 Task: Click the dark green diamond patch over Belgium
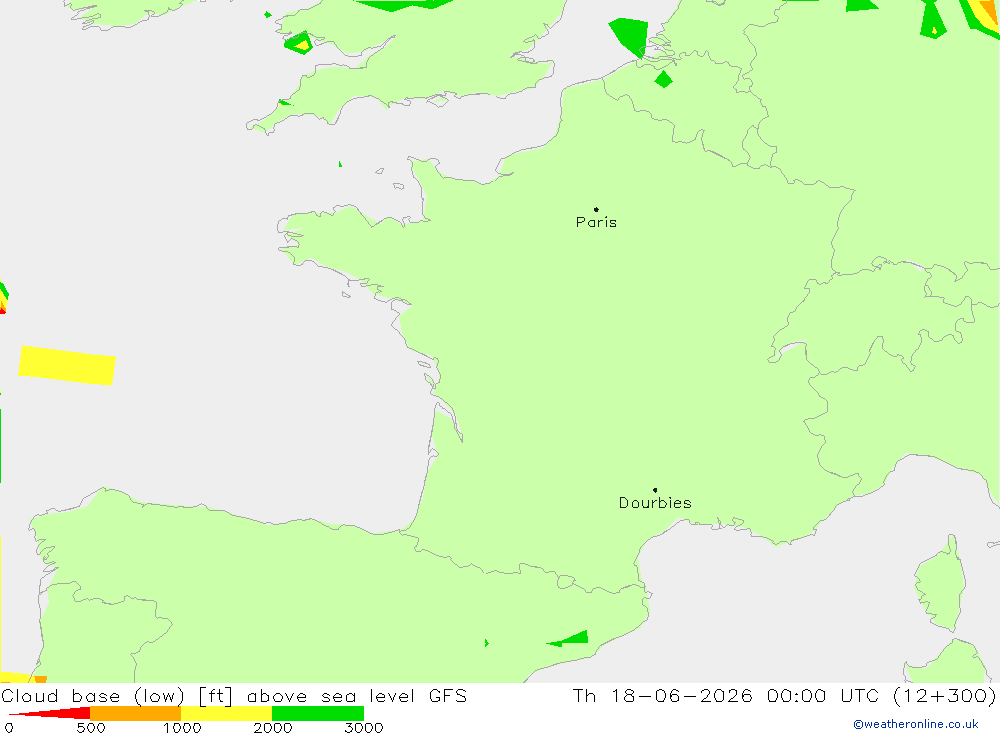[663, 79]
